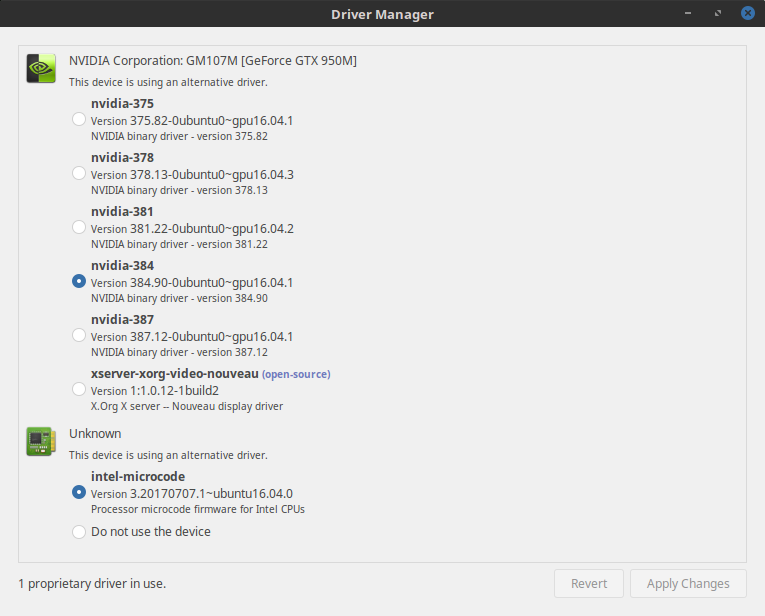
Task: Click the X.Org X server Nouveau display driver description
Action: coord(187,407)
